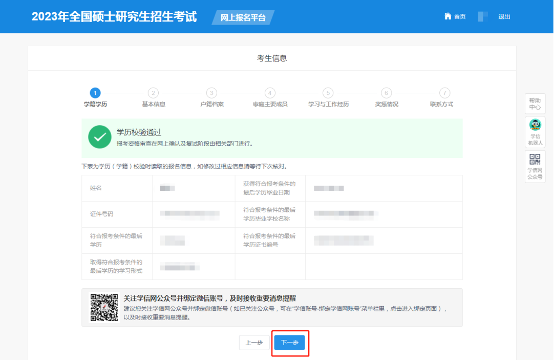Click the 证件号码 table label
Screen dimensions: 554x360
pyautogui.click(x=101, y=214)
